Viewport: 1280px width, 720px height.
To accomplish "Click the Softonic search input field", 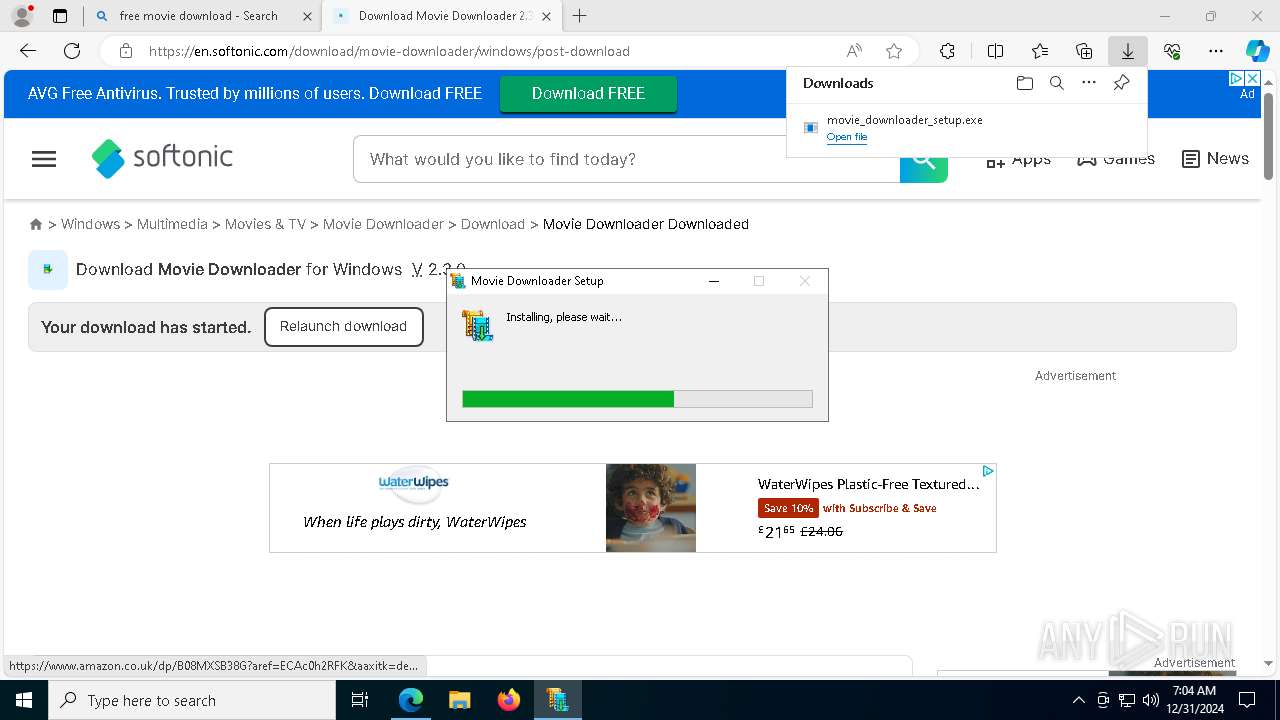I will tap(627, 159).
